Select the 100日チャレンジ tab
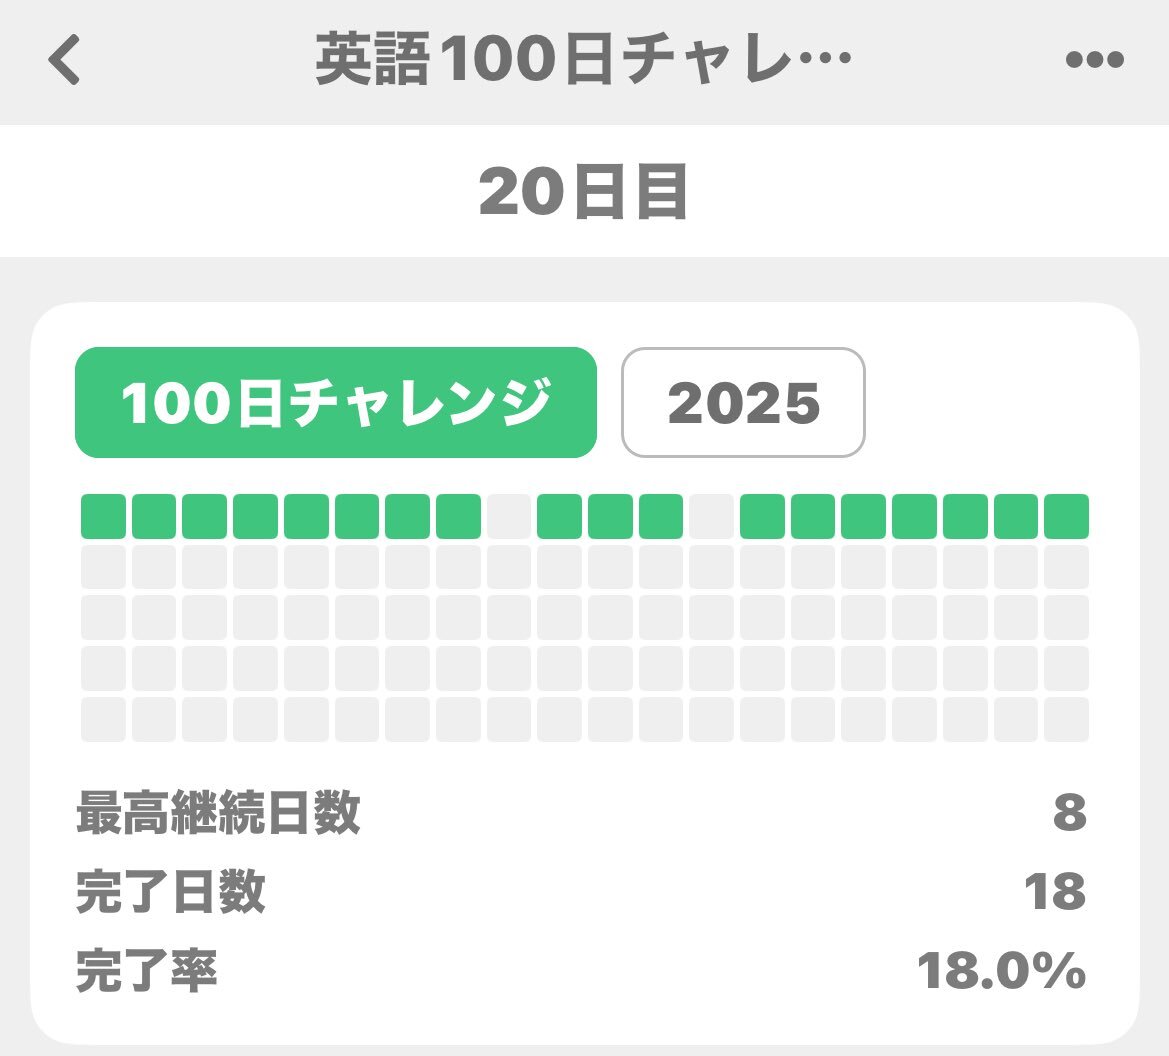The width and height of the screenshot is (1169, 1056). coord(336,402)
